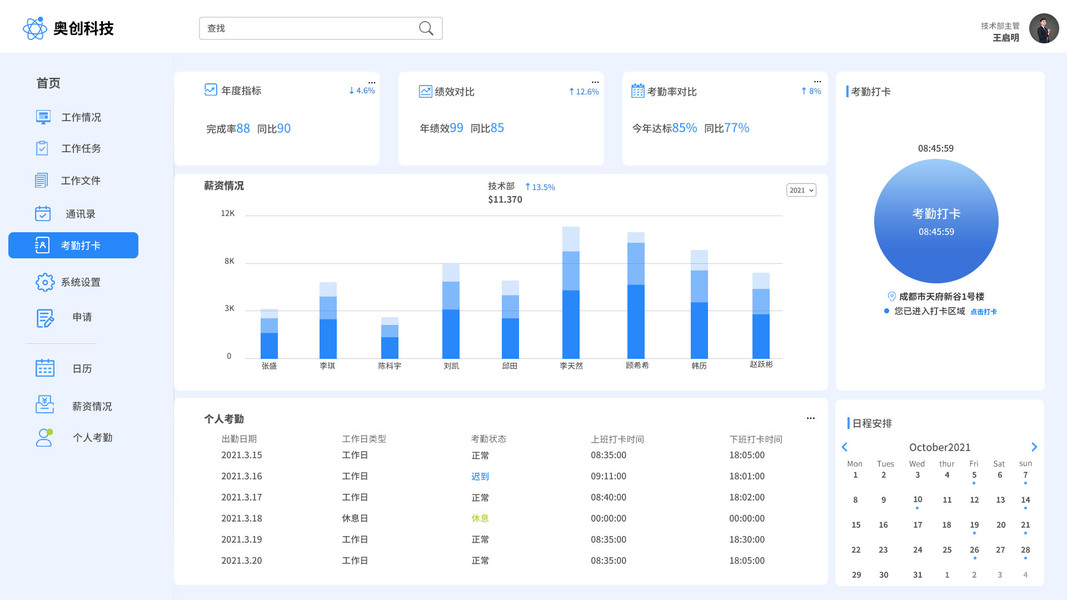
Task: Open 首页 in the sidebar
Action: click(48, 83)
